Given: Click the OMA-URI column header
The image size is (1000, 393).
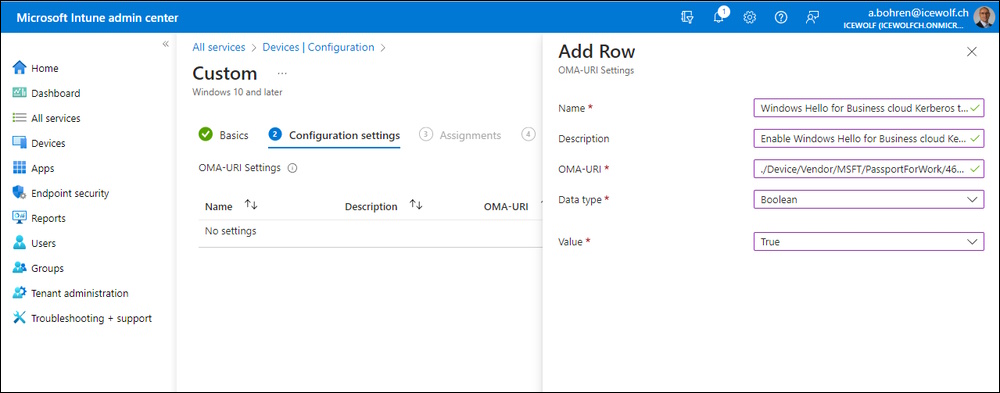Looking at the screenshot, I should pos(506,207).
